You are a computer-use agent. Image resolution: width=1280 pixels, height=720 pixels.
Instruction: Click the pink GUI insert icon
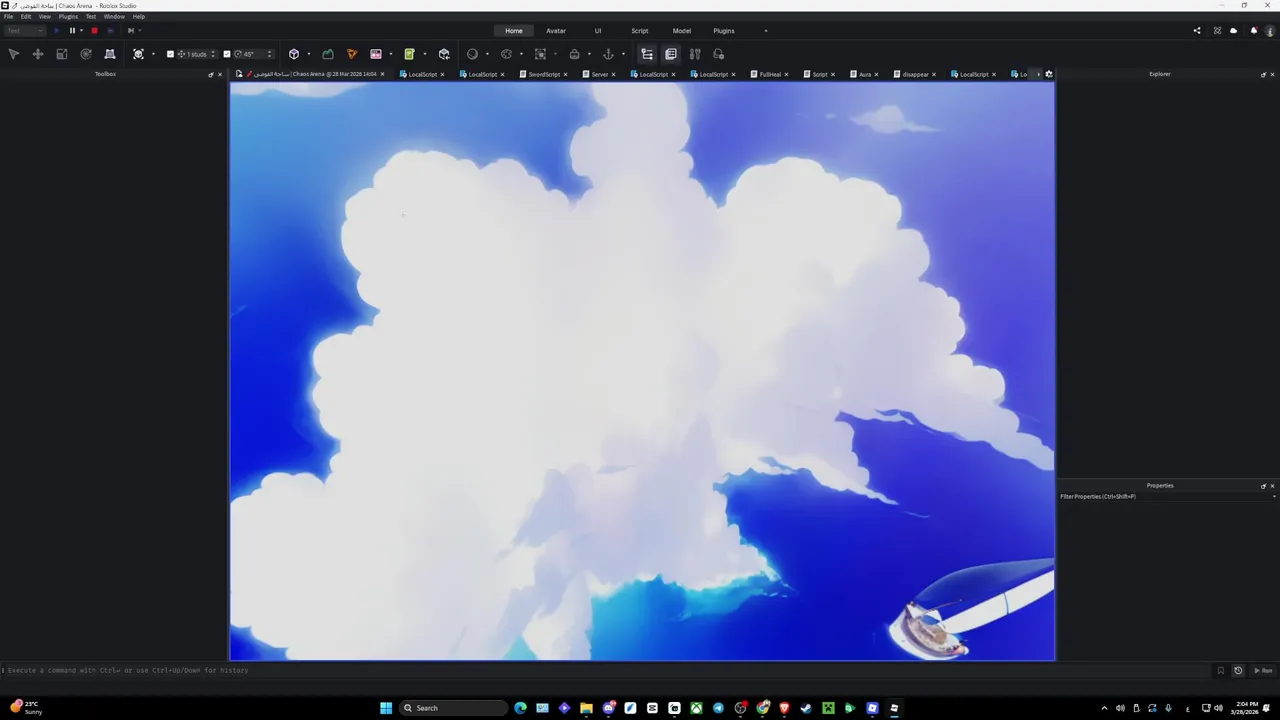(376, 54)
